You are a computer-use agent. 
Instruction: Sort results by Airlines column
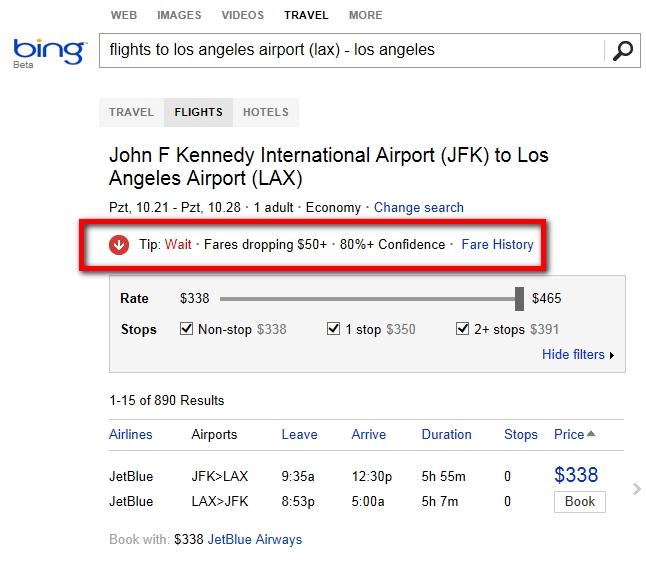[131, 434]
